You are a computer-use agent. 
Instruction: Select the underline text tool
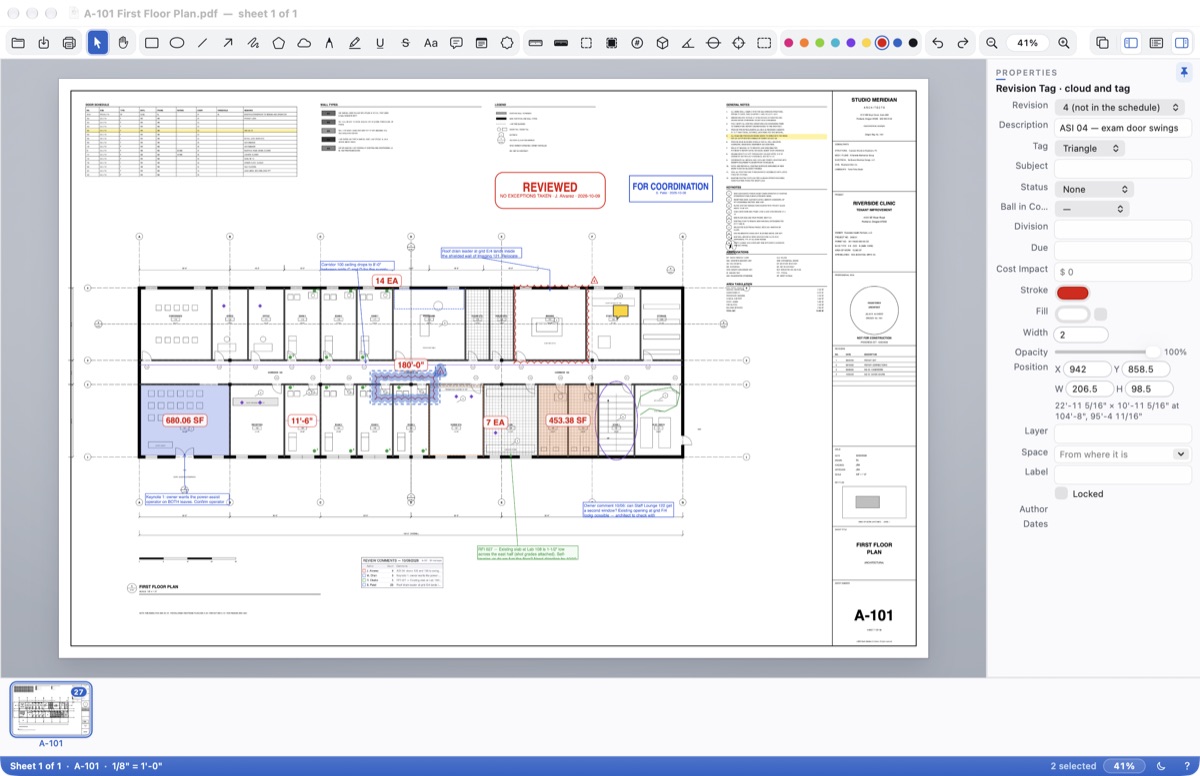(380, 43)
